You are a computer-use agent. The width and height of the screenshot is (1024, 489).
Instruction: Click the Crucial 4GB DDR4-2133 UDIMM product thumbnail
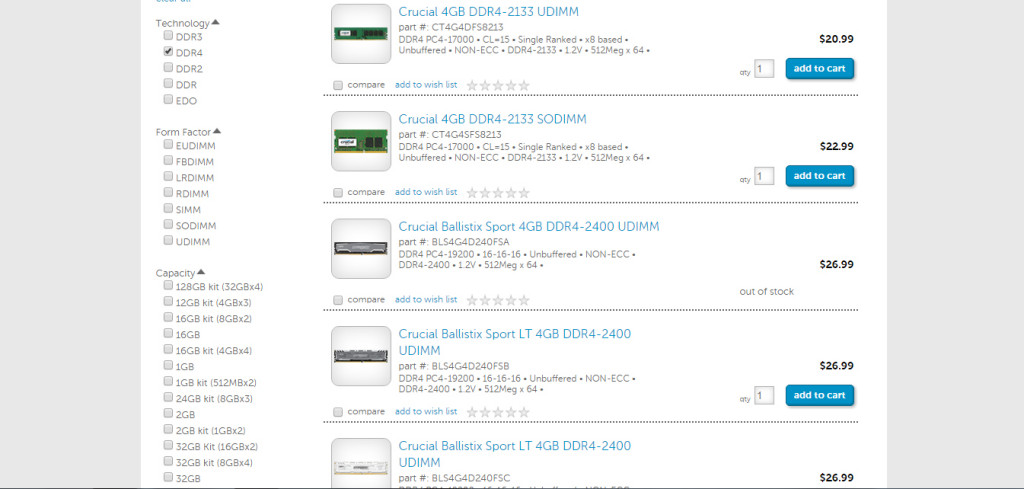[x=361, y=34]
